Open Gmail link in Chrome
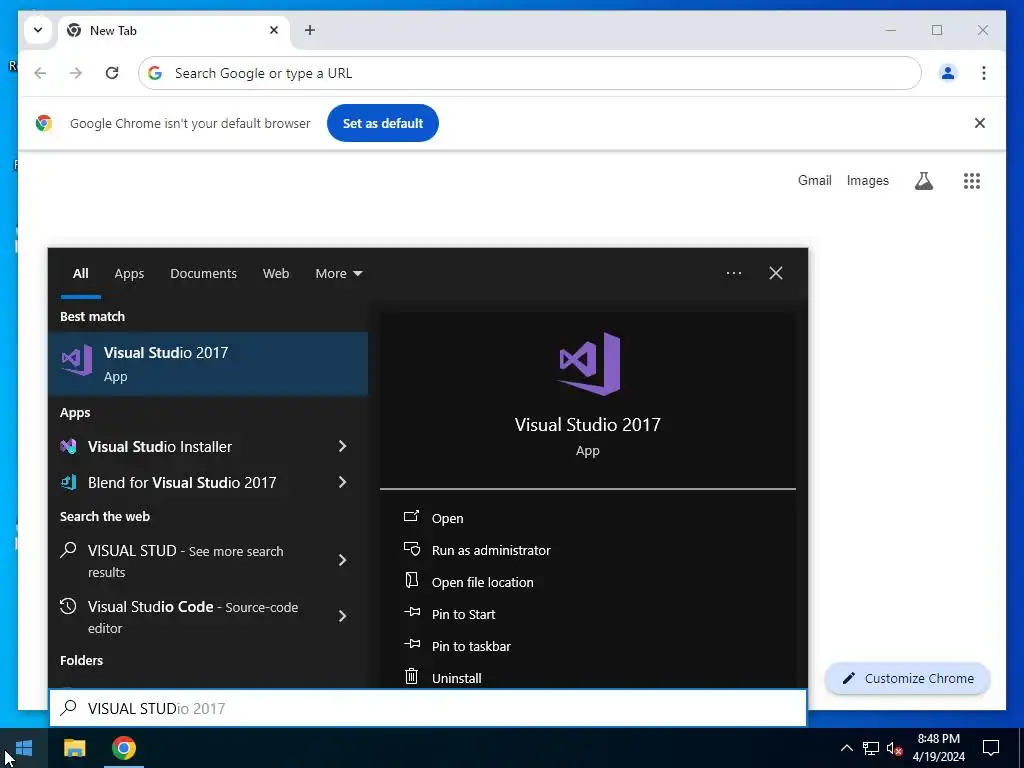Screen dimensions: 1024x768 (x=814, y=181)
